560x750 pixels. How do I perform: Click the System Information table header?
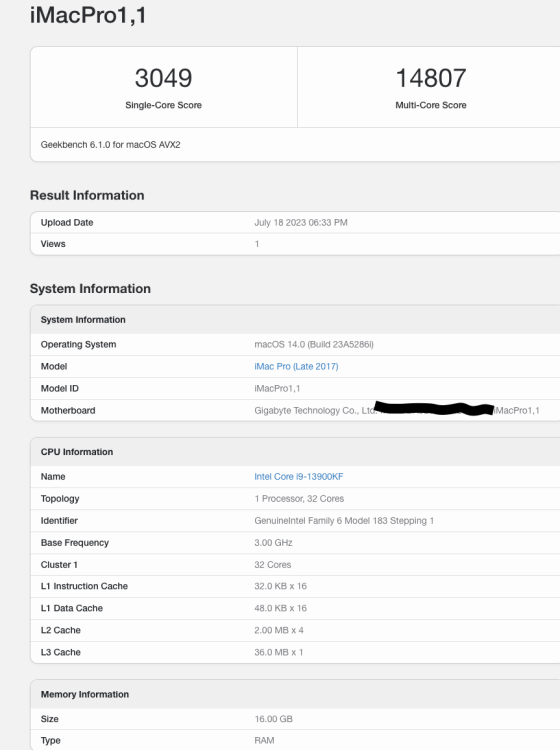[83, 320]
